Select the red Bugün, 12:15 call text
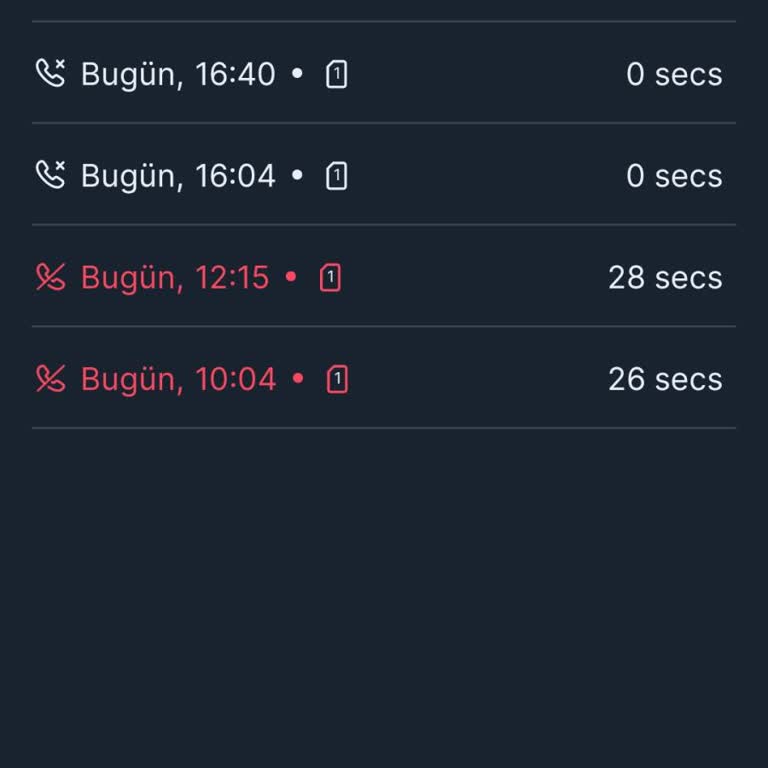Screen dimensions: 768x768 point(175,278)
